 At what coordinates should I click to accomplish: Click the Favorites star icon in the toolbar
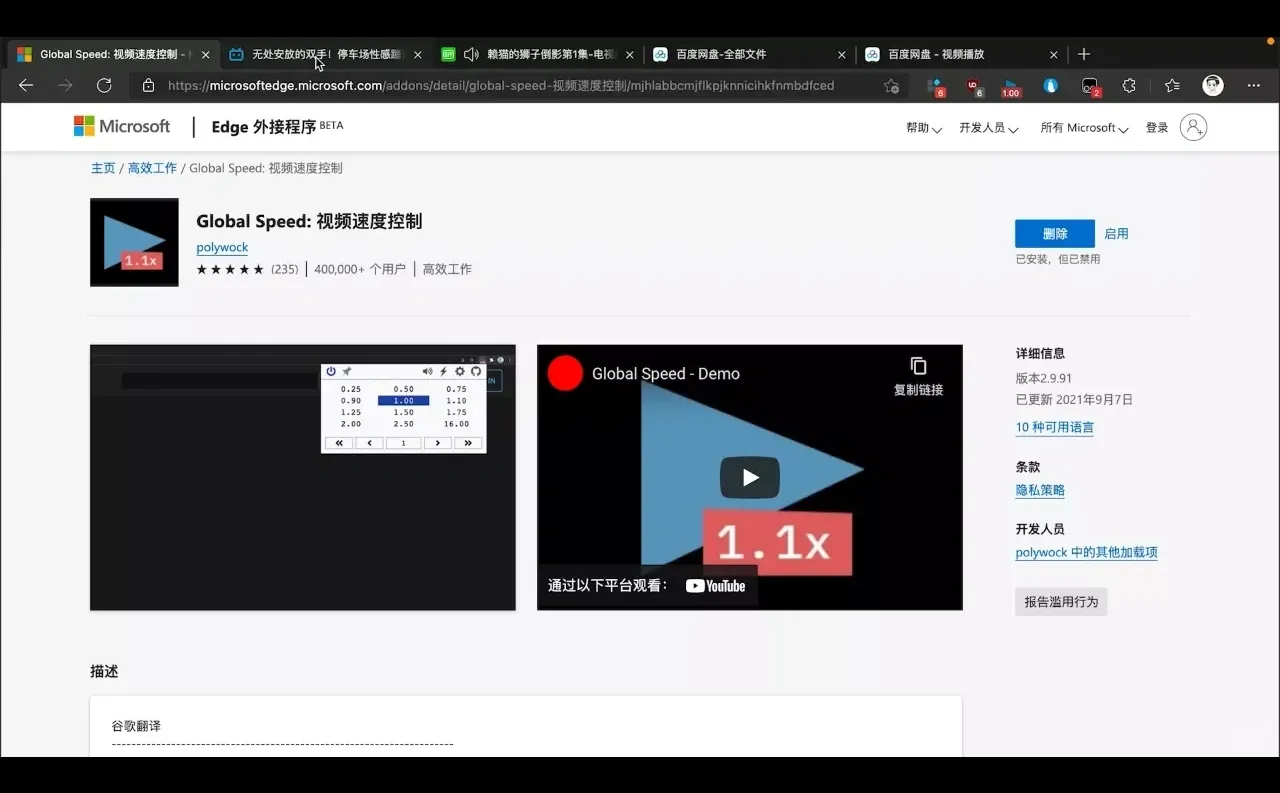(1172, 85)
